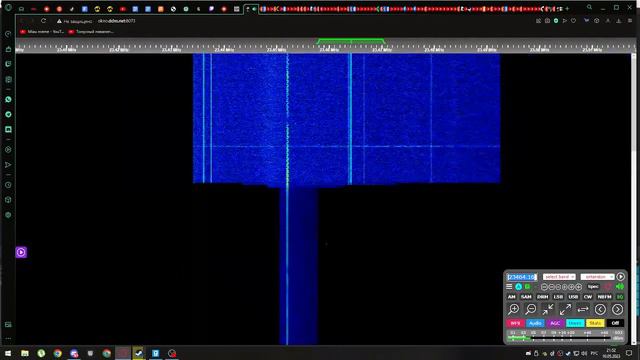640x360 pixels.
Task: Open the select band dropdown
Action: coord(559,277)
